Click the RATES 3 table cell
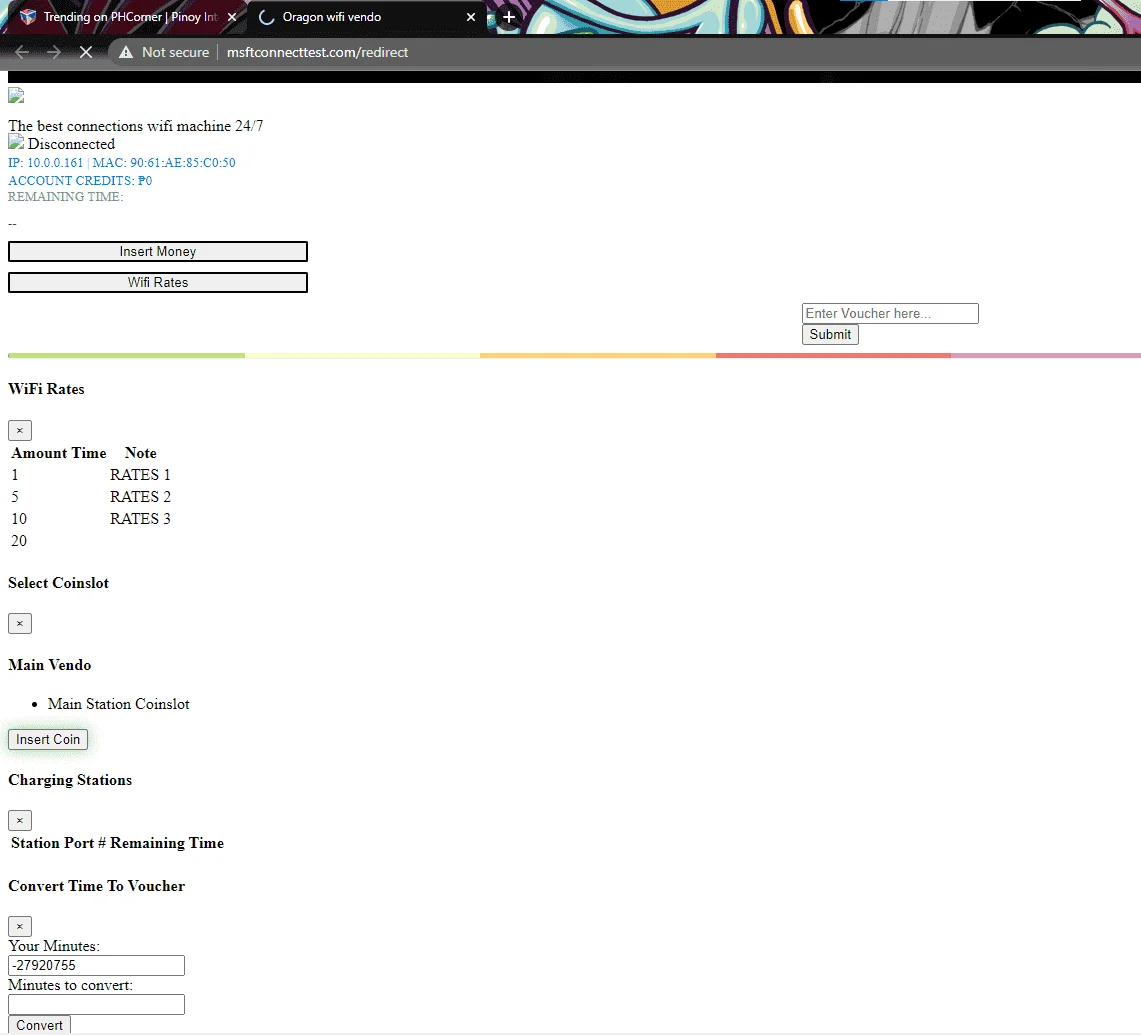This screenshot has width=1141, height=1035. click(x=140, y=518)
